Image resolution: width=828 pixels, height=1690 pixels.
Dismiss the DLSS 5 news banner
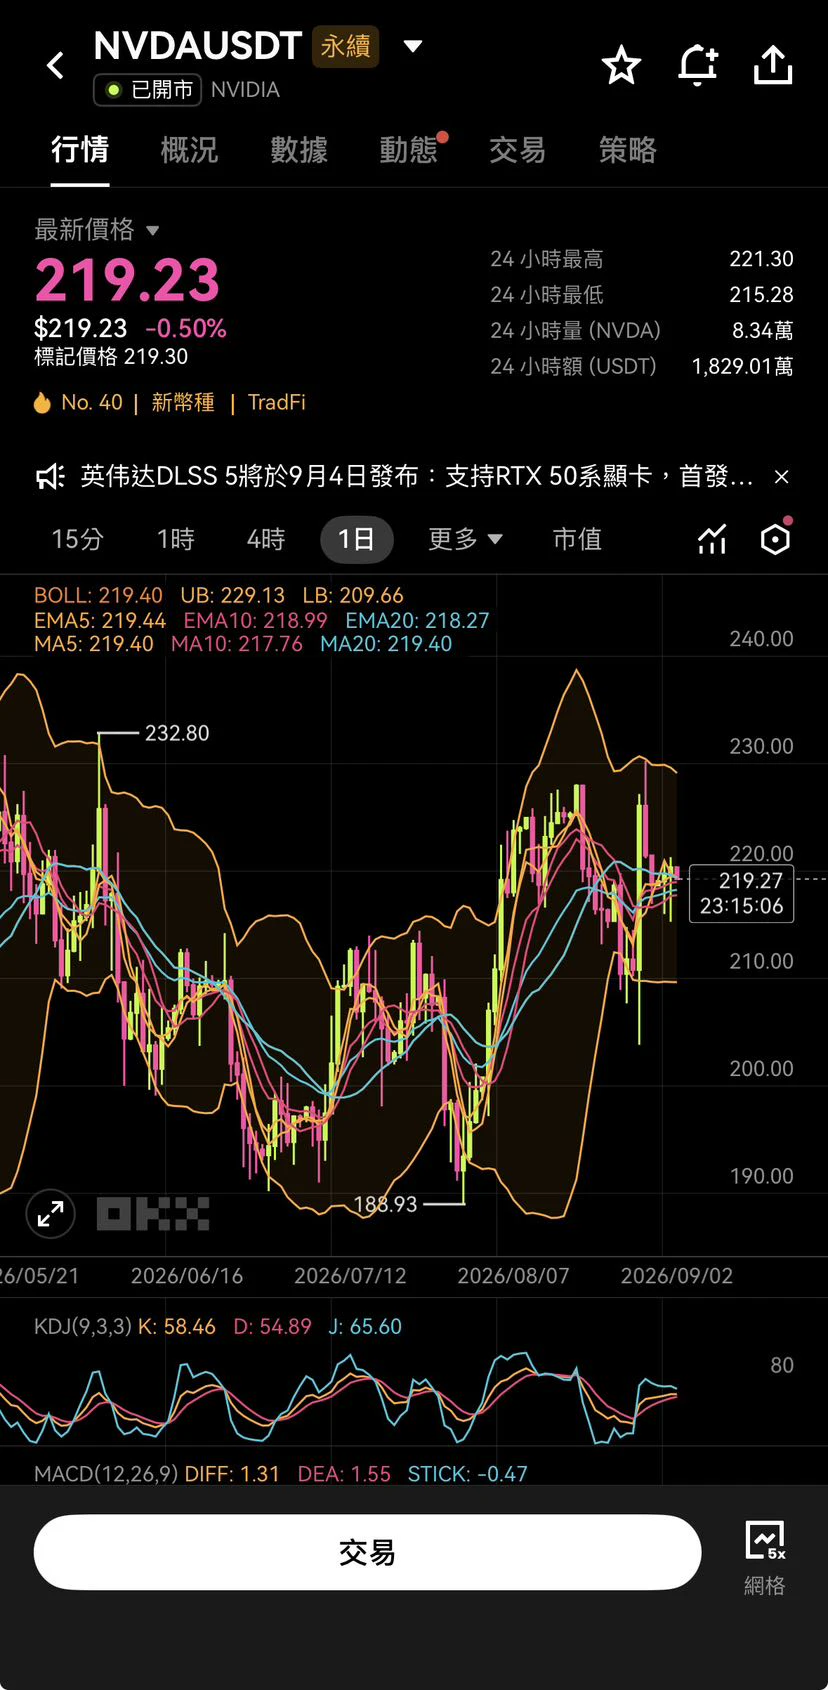coord(782,477)
